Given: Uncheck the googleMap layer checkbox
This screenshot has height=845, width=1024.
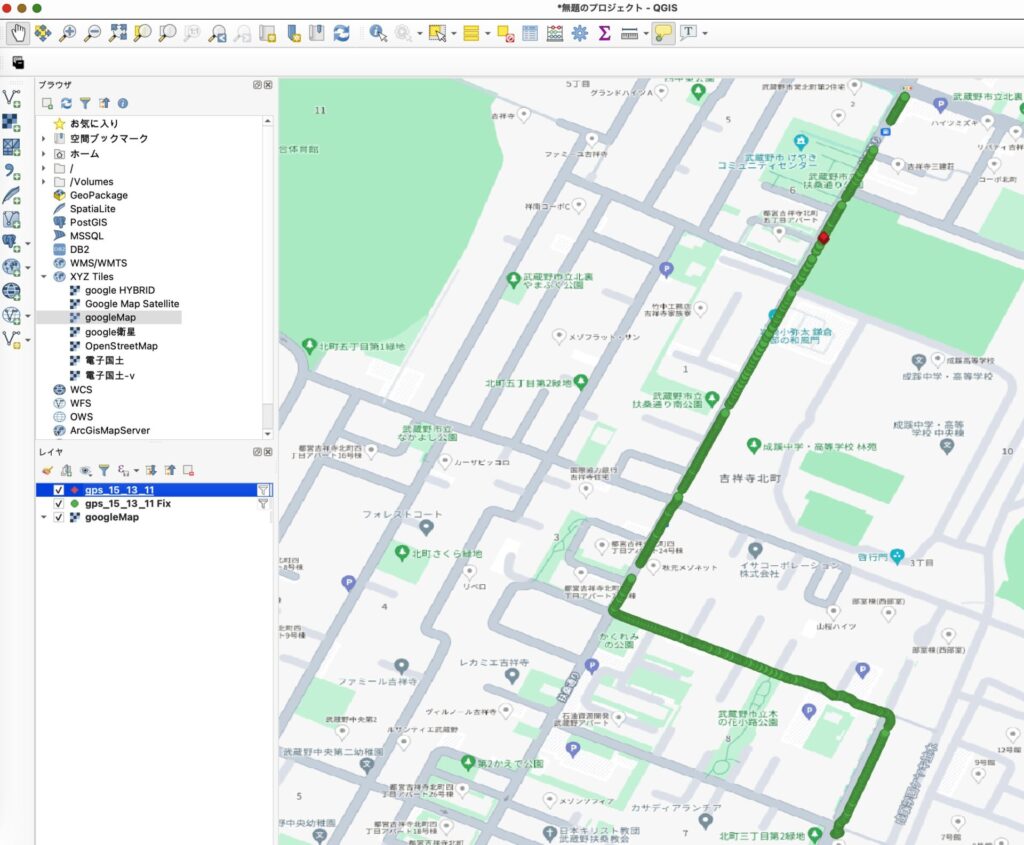Looking at the screenshot, I should 59,517.
